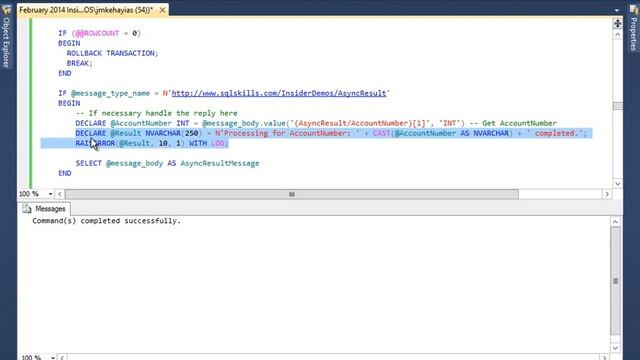
Task: Click 'DECLARE @AccountNumber INT' in code
Action: (132, 123)
